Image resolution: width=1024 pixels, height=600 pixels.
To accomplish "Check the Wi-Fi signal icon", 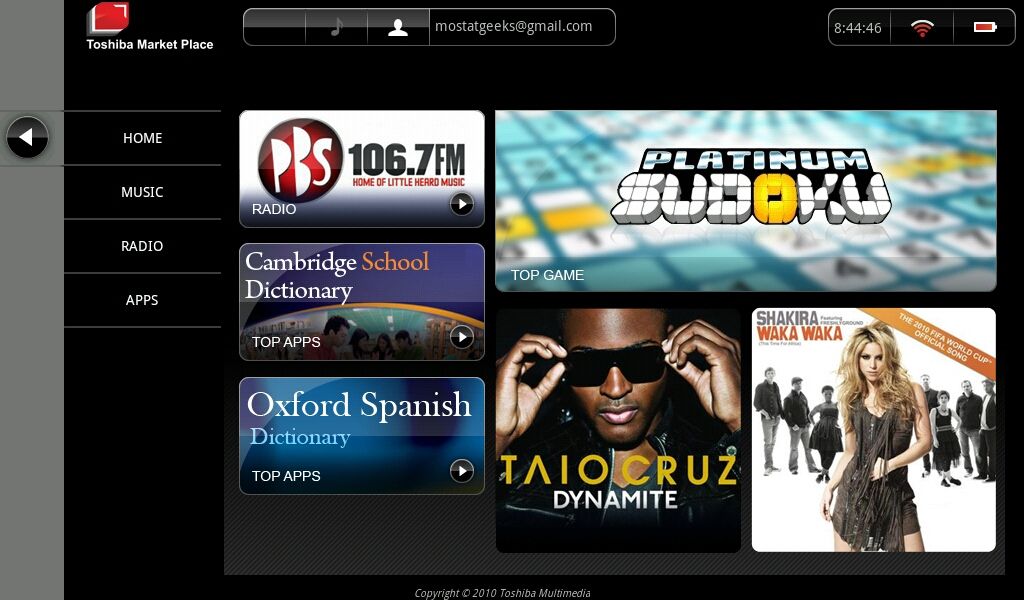I will tap(921, 27).
